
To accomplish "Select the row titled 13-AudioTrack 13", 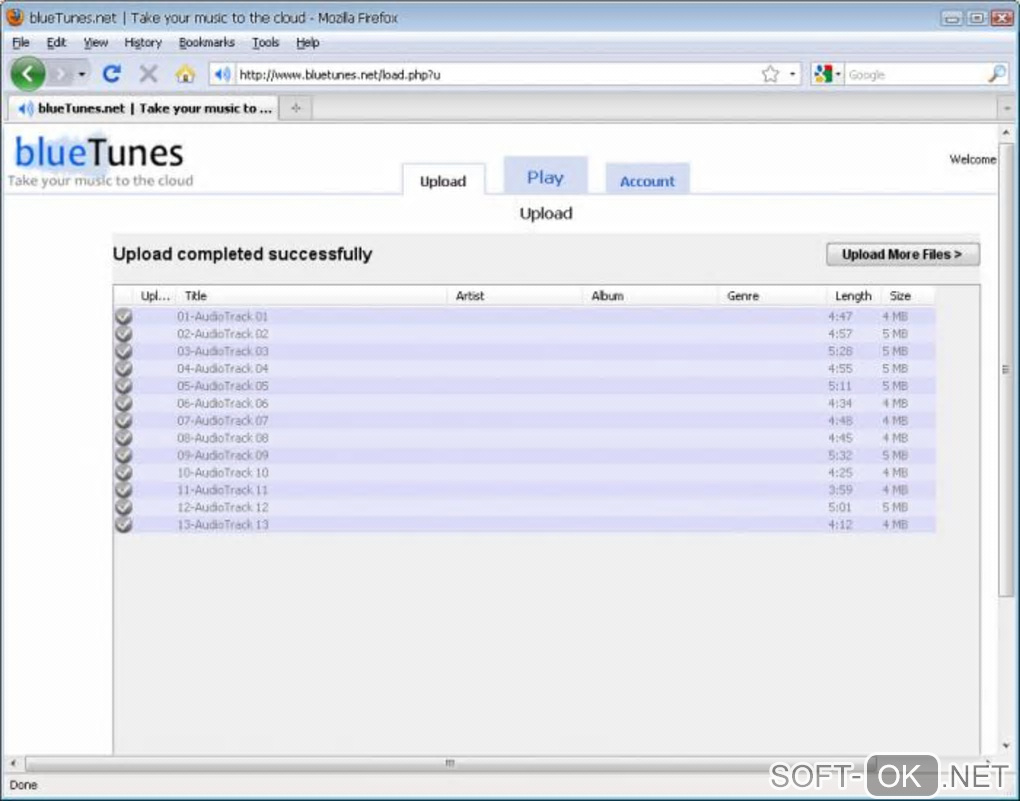I will (x=525, y=524).
